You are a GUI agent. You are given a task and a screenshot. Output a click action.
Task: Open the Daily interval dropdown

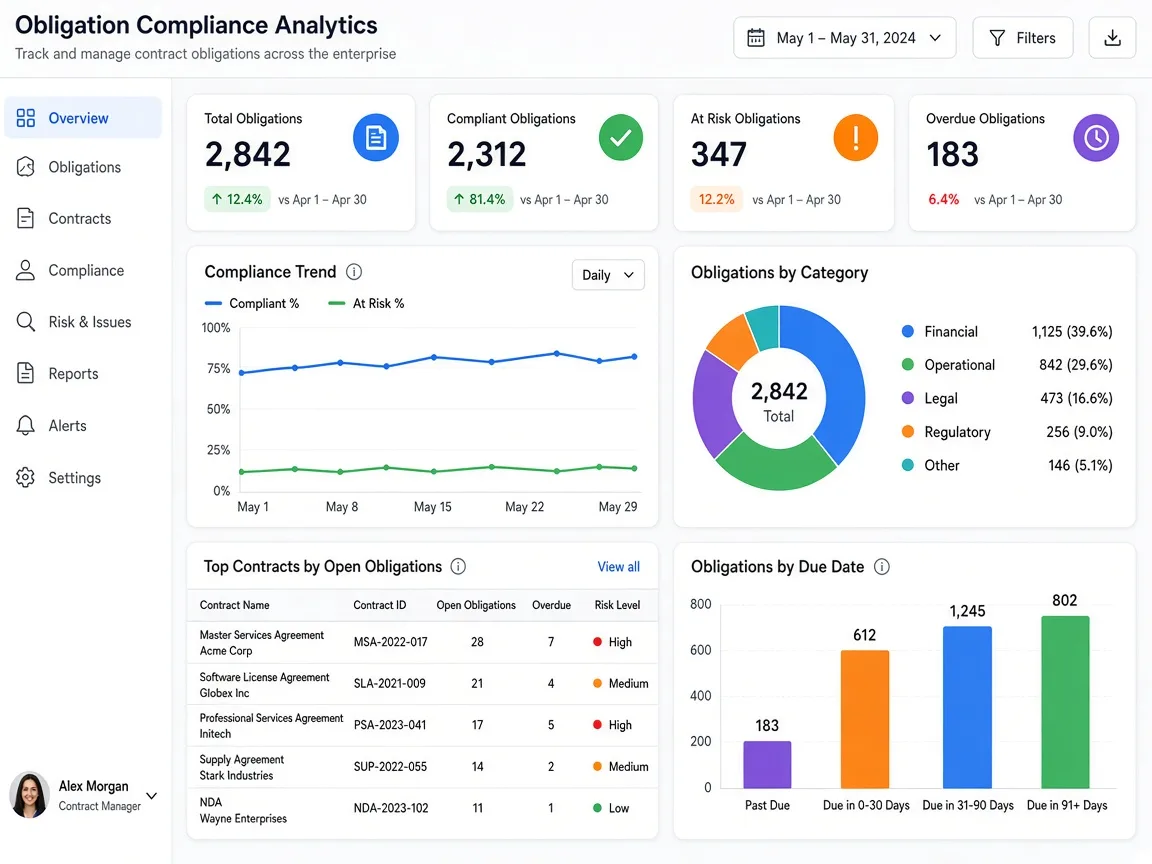(x=608, y=275)
